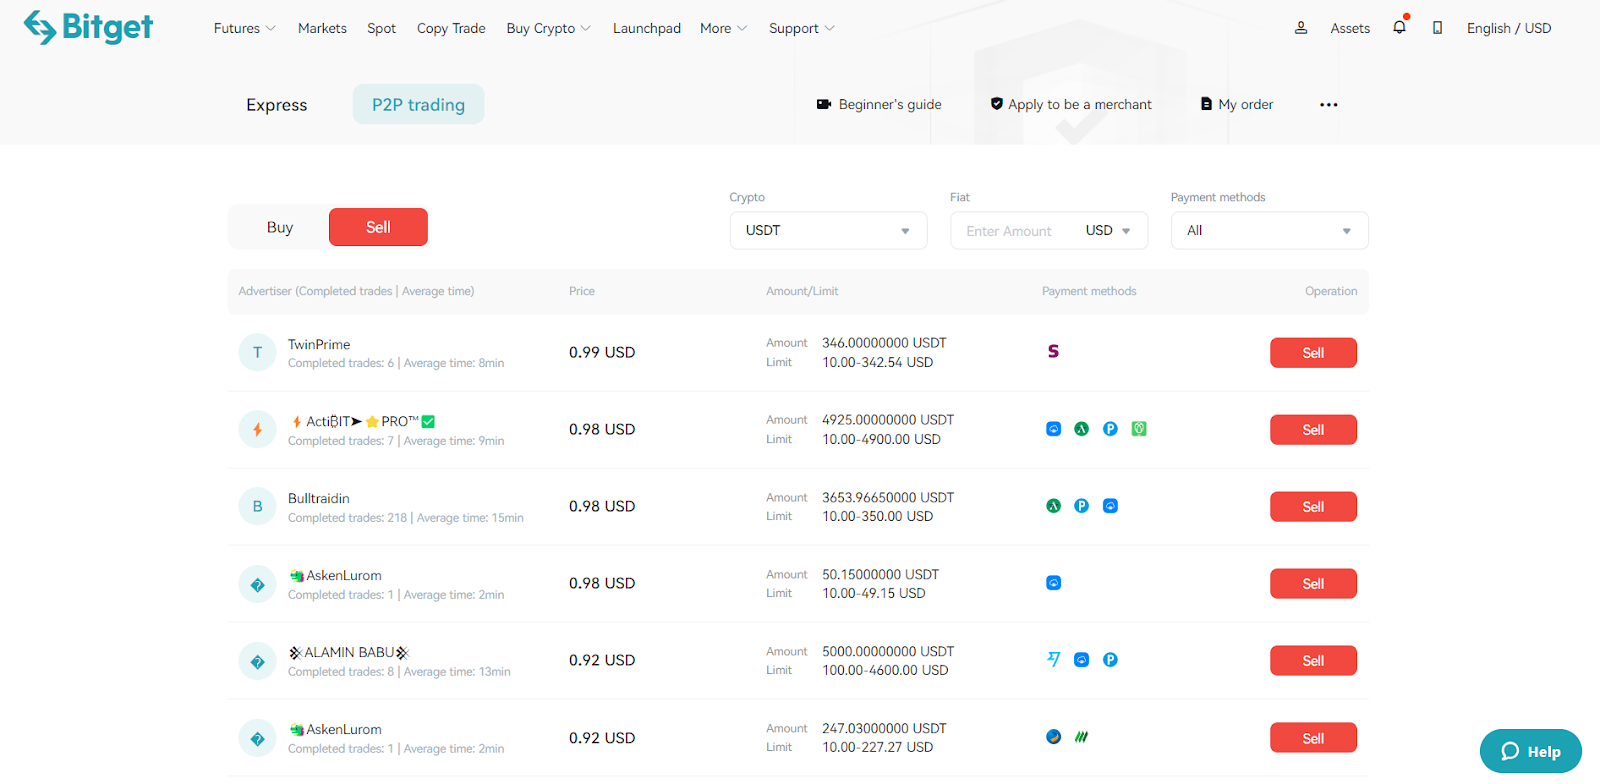The height and width of the screenshot is (784, 1600).
Task: Click the purple S payment icon in TwinPrime row
Action: pos(1053,351)
